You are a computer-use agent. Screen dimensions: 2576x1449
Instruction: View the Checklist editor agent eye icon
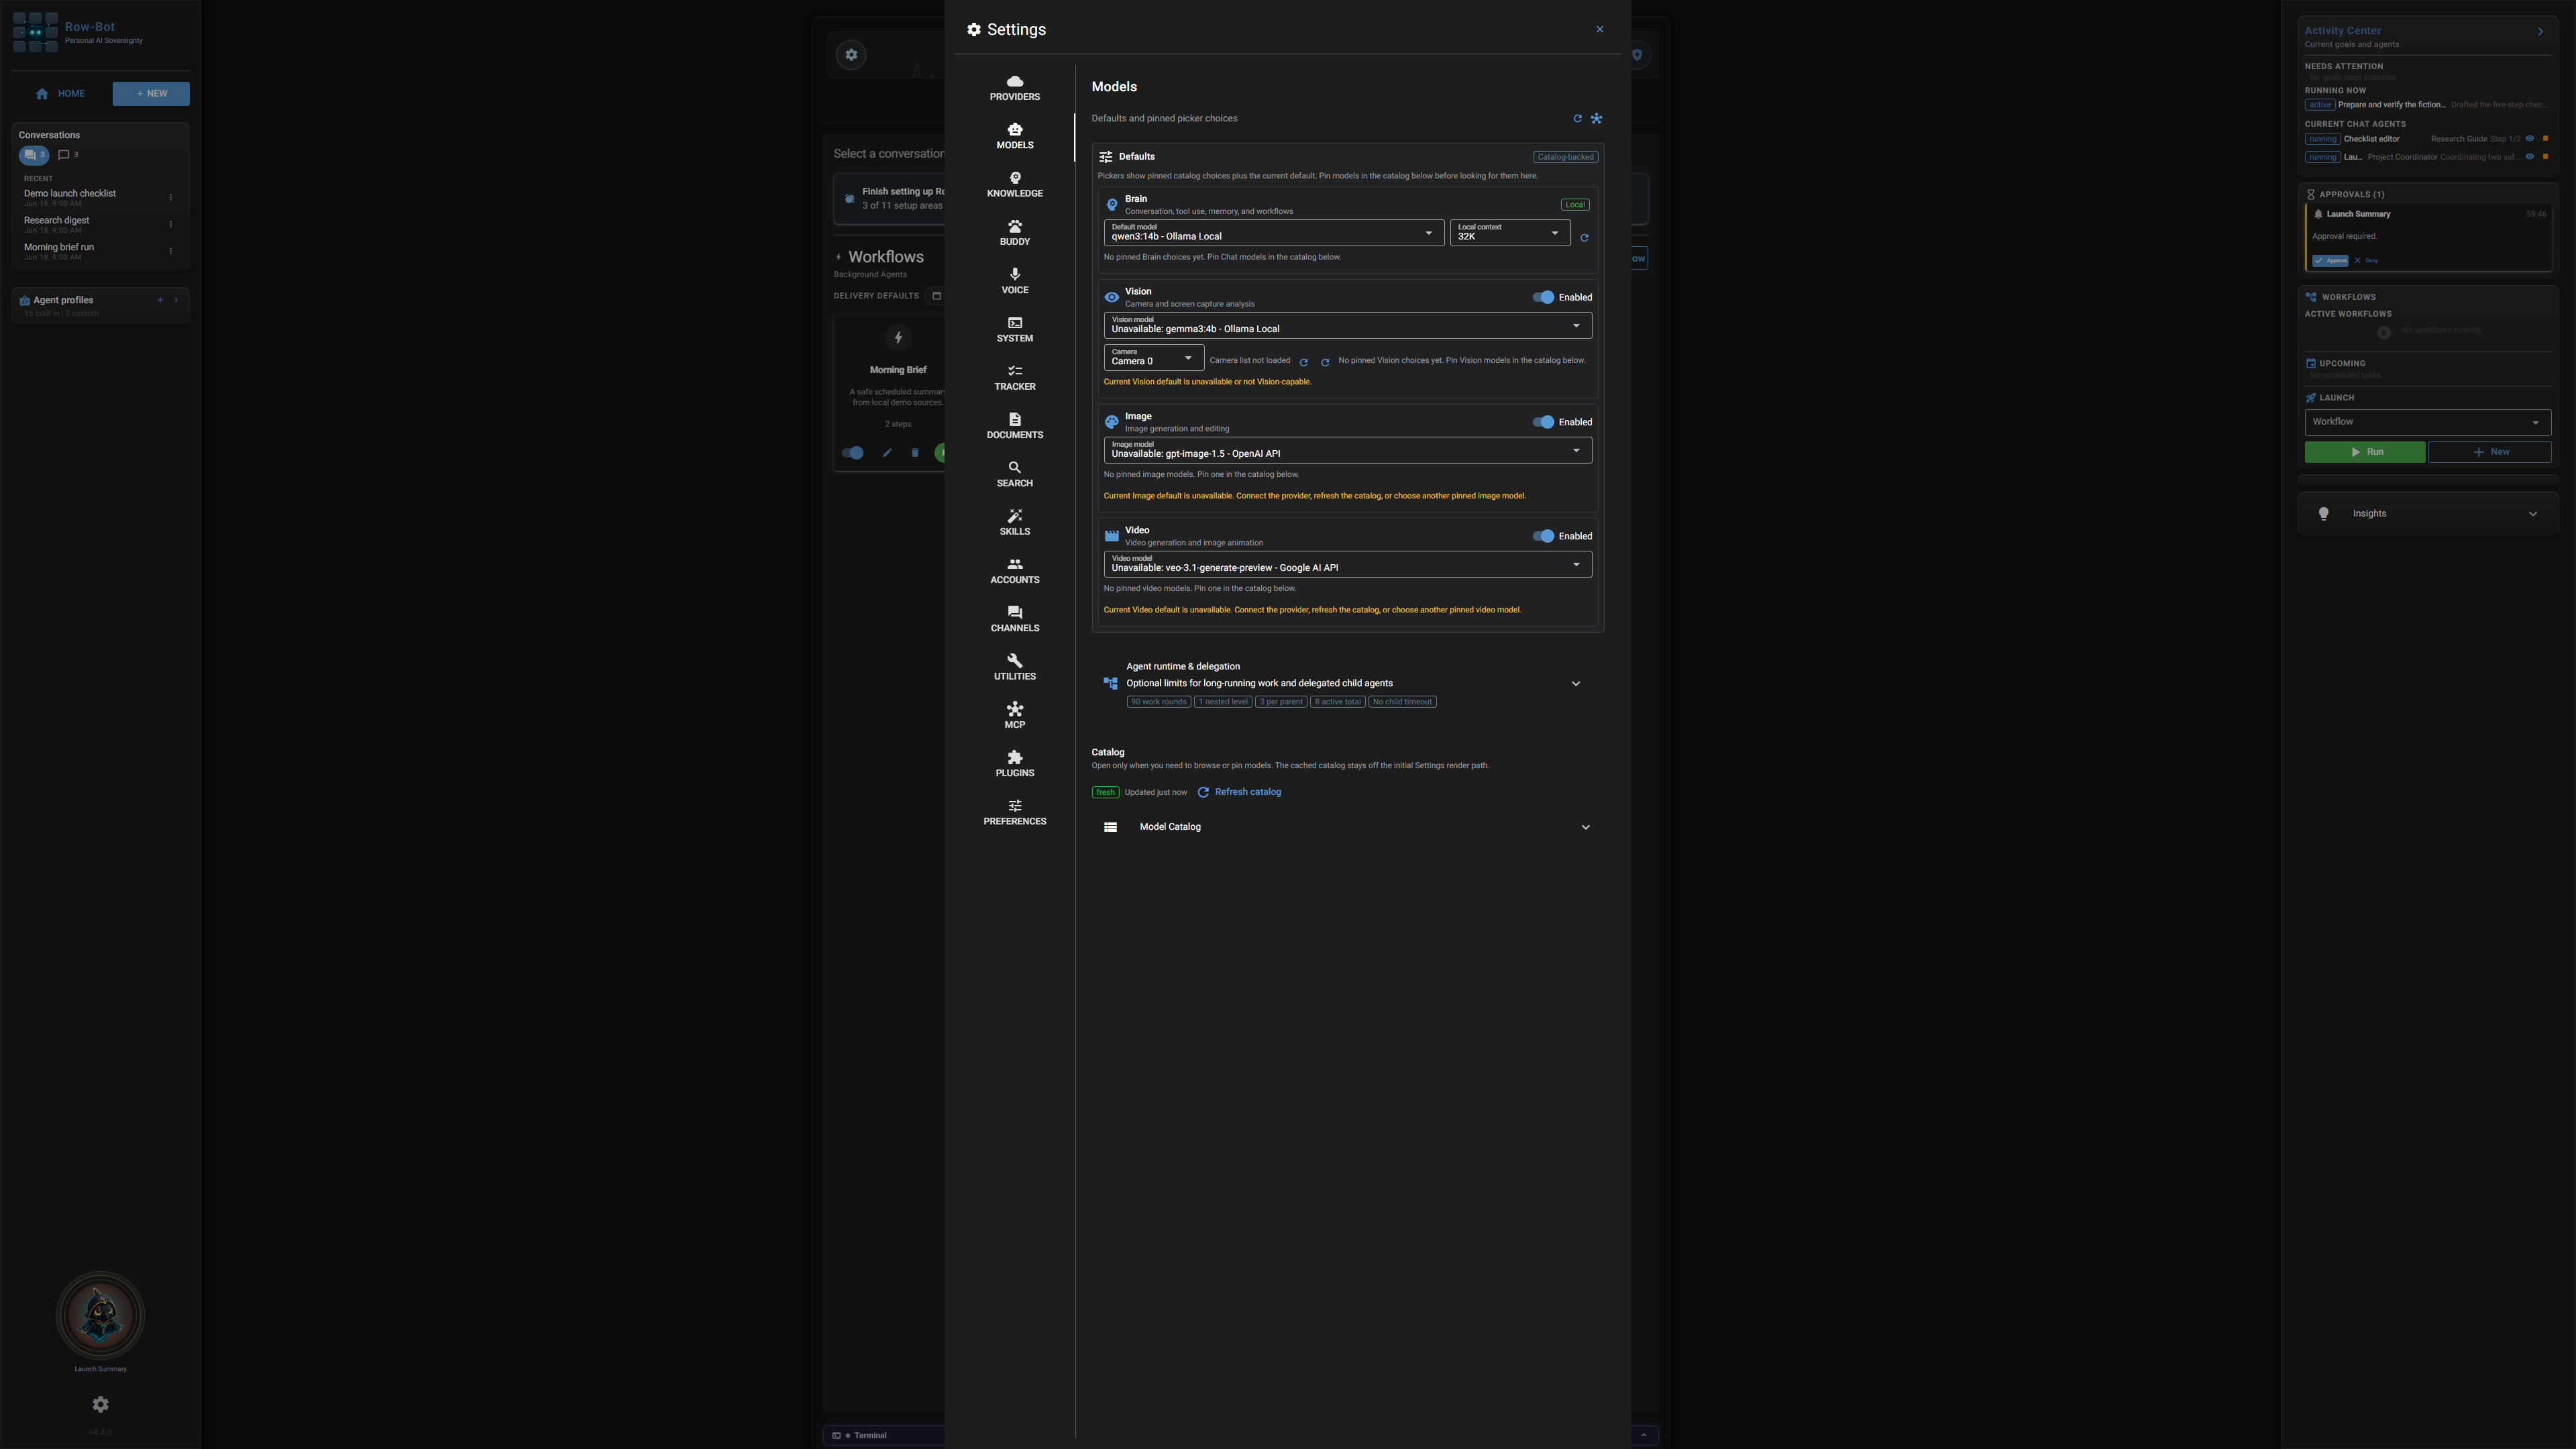point(2529,139)
